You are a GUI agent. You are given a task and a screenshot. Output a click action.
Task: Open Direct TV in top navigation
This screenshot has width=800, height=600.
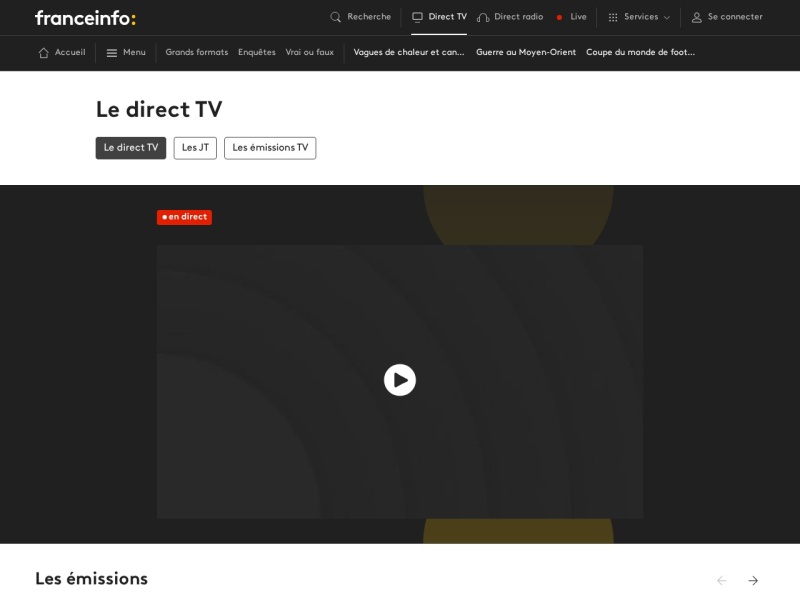(x=447, y=17)
